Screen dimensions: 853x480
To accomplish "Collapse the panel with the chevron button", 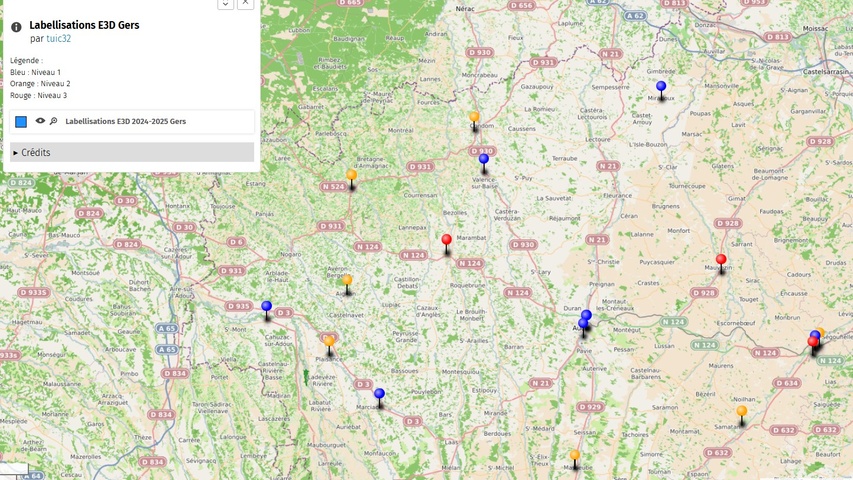I will tap(226, 4).
